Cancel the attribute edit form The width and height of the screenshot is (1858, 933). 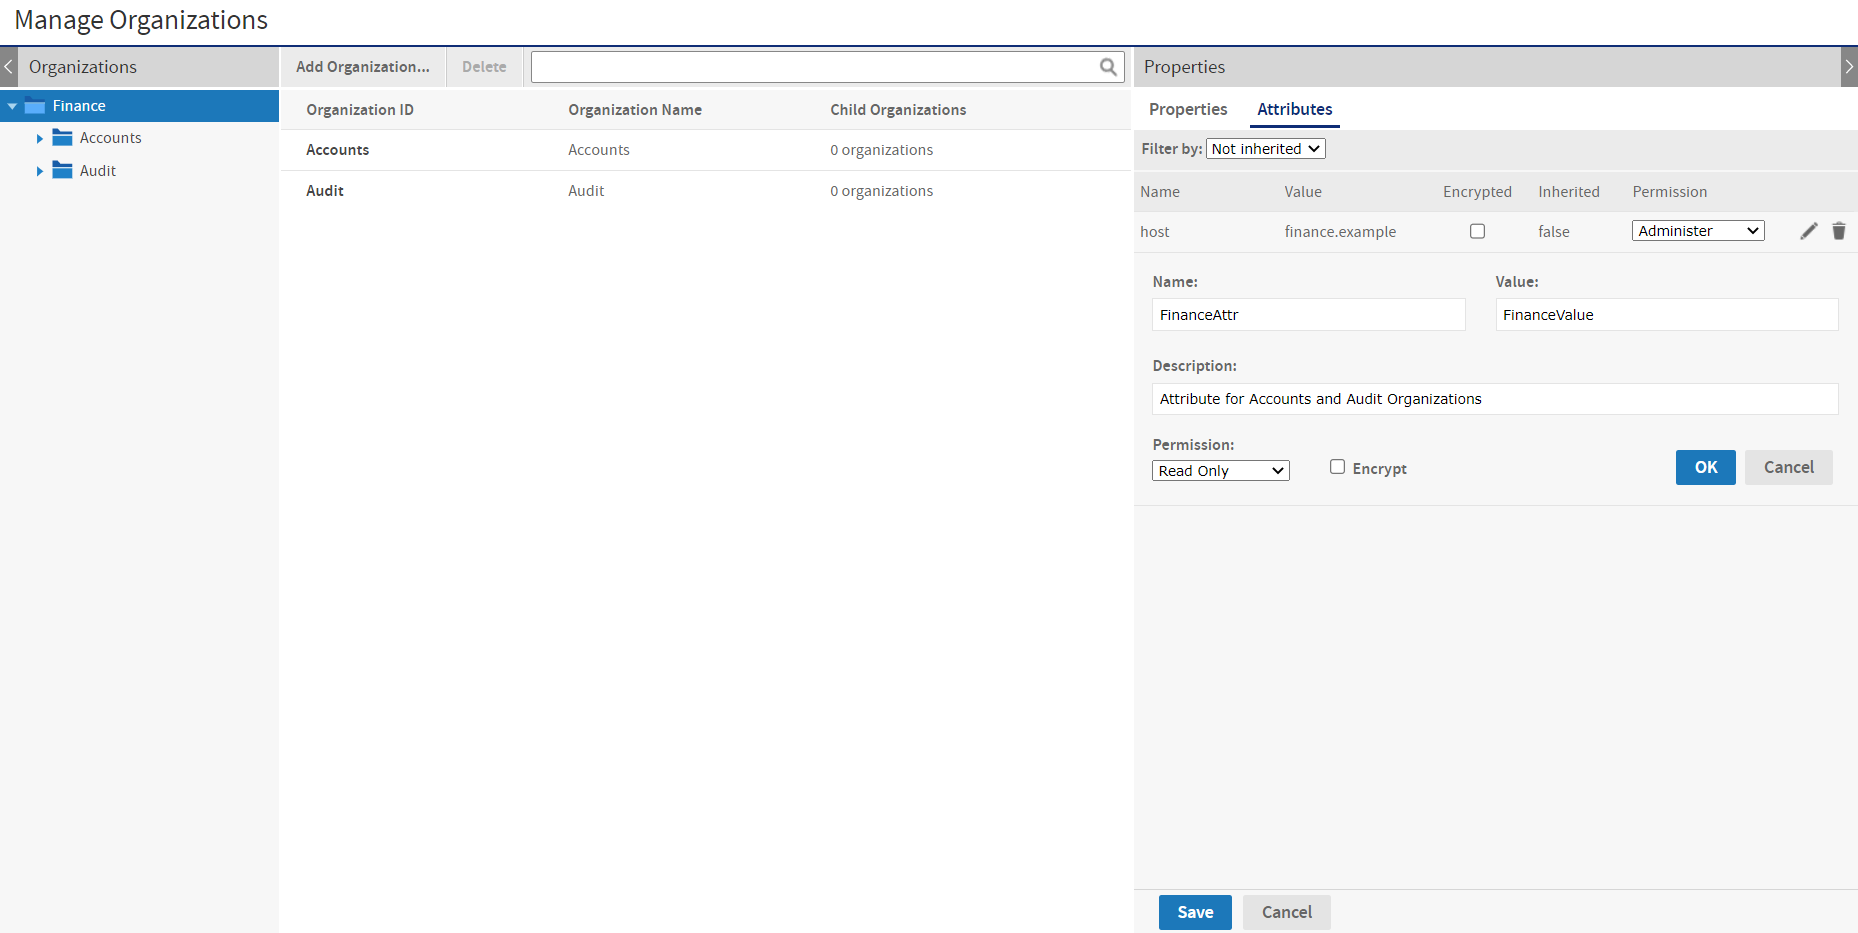point(1788,467)
